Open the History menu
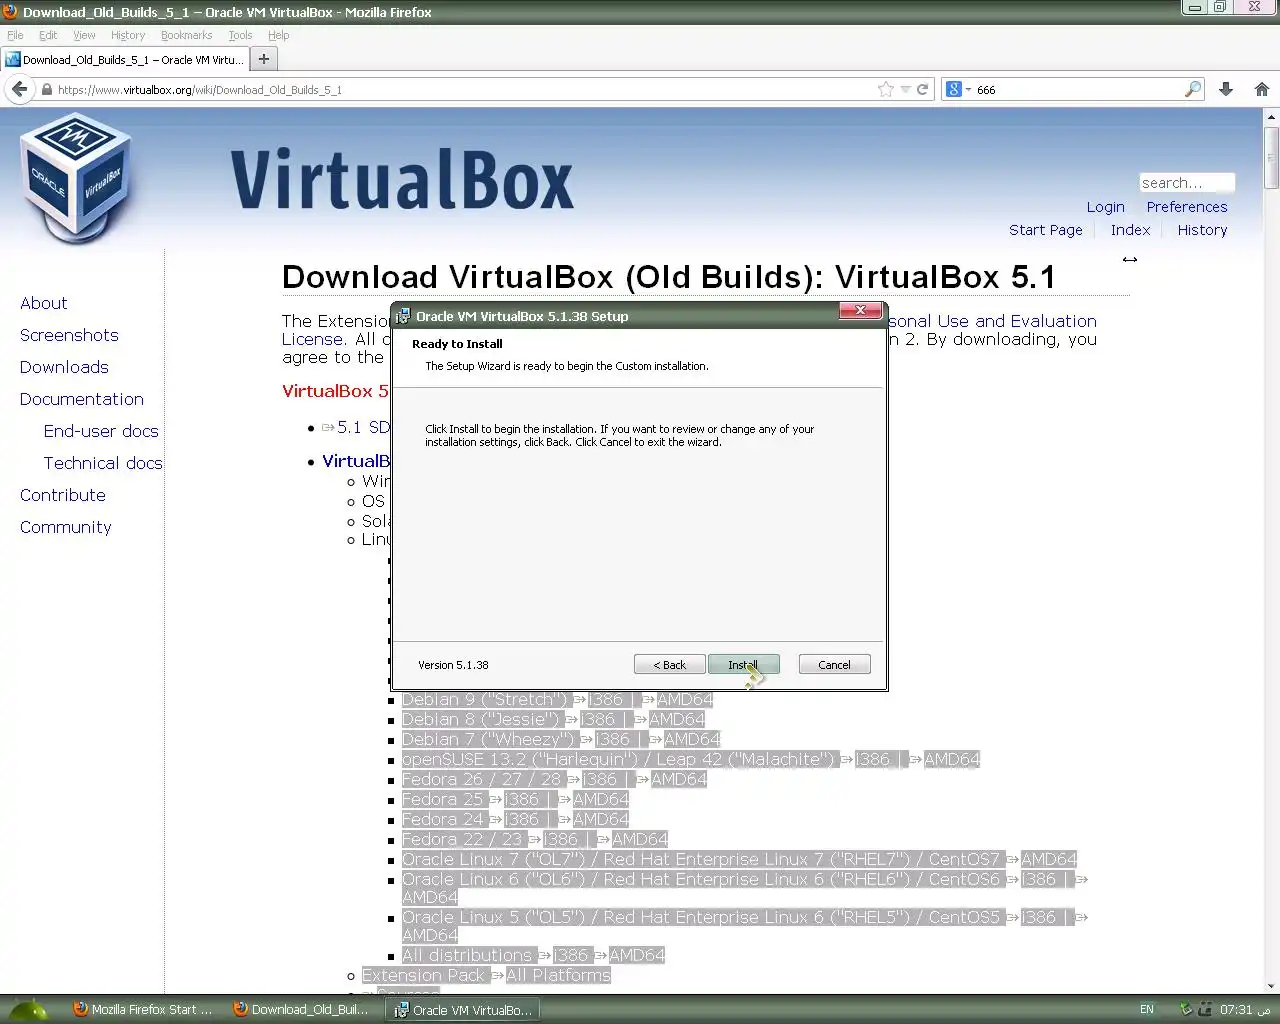 (x=128, y=35)
